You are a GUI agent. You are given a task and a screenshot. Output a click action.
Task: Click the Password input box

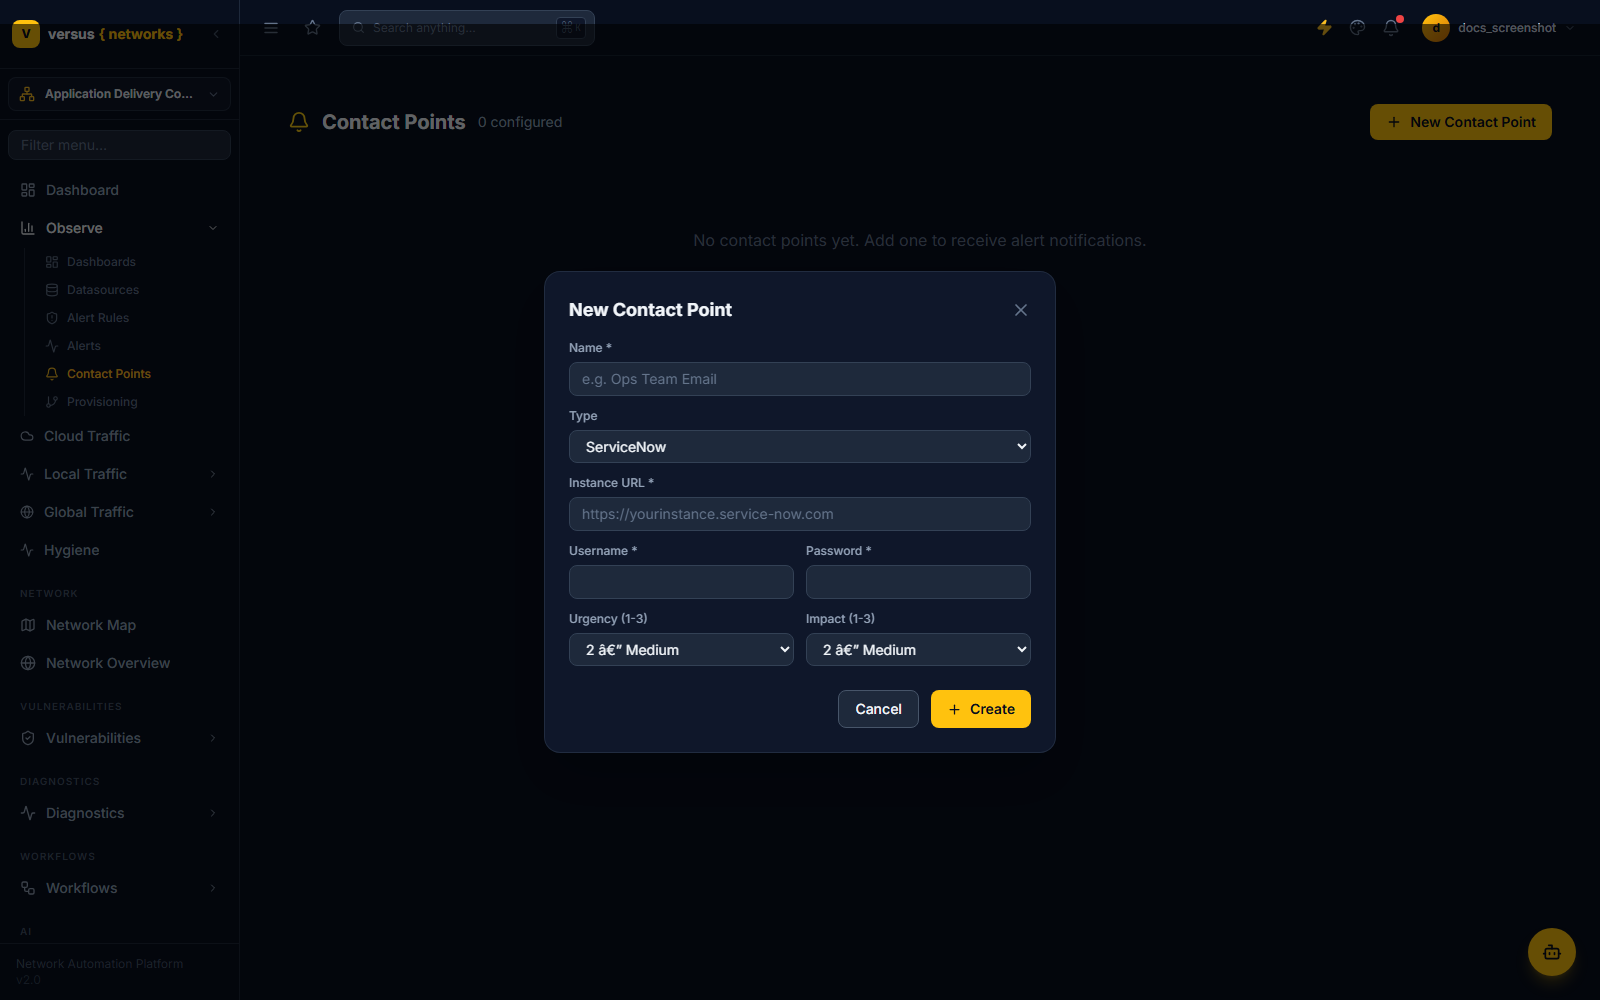(x=918, y=582)
